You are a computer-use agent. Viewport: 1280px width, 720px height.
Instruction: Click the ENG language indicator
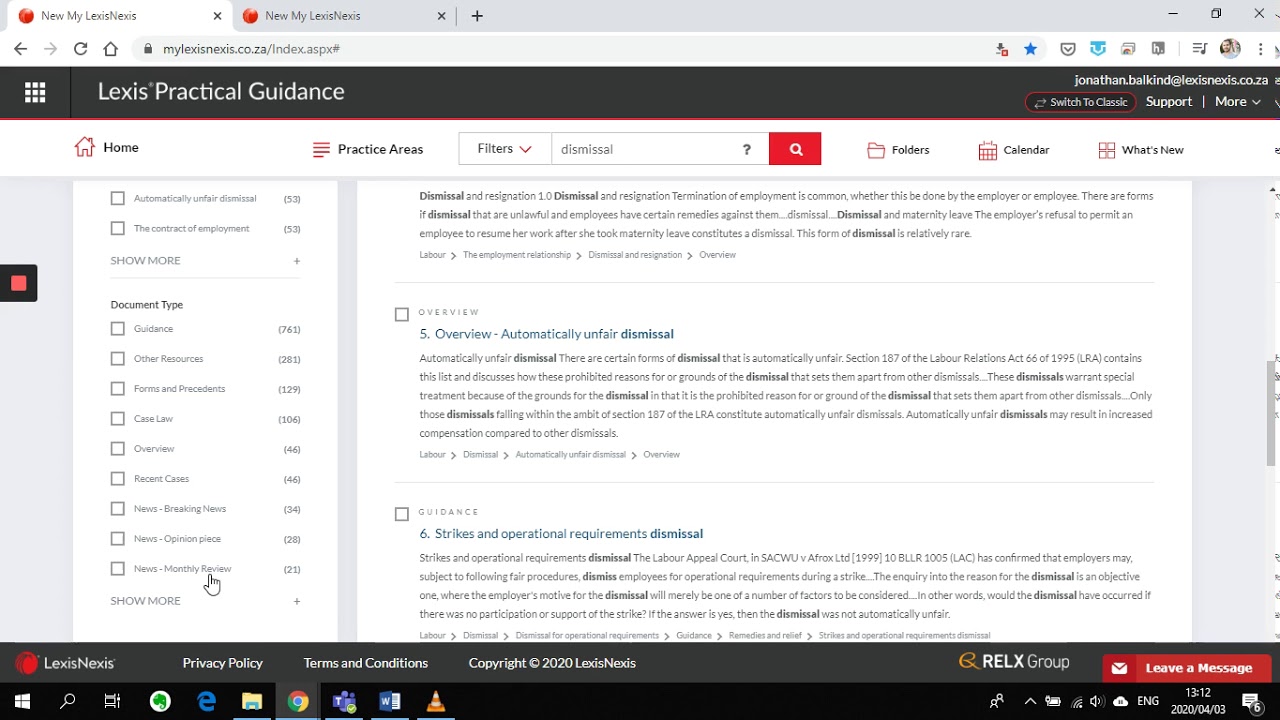click(x=1149, y=702)
